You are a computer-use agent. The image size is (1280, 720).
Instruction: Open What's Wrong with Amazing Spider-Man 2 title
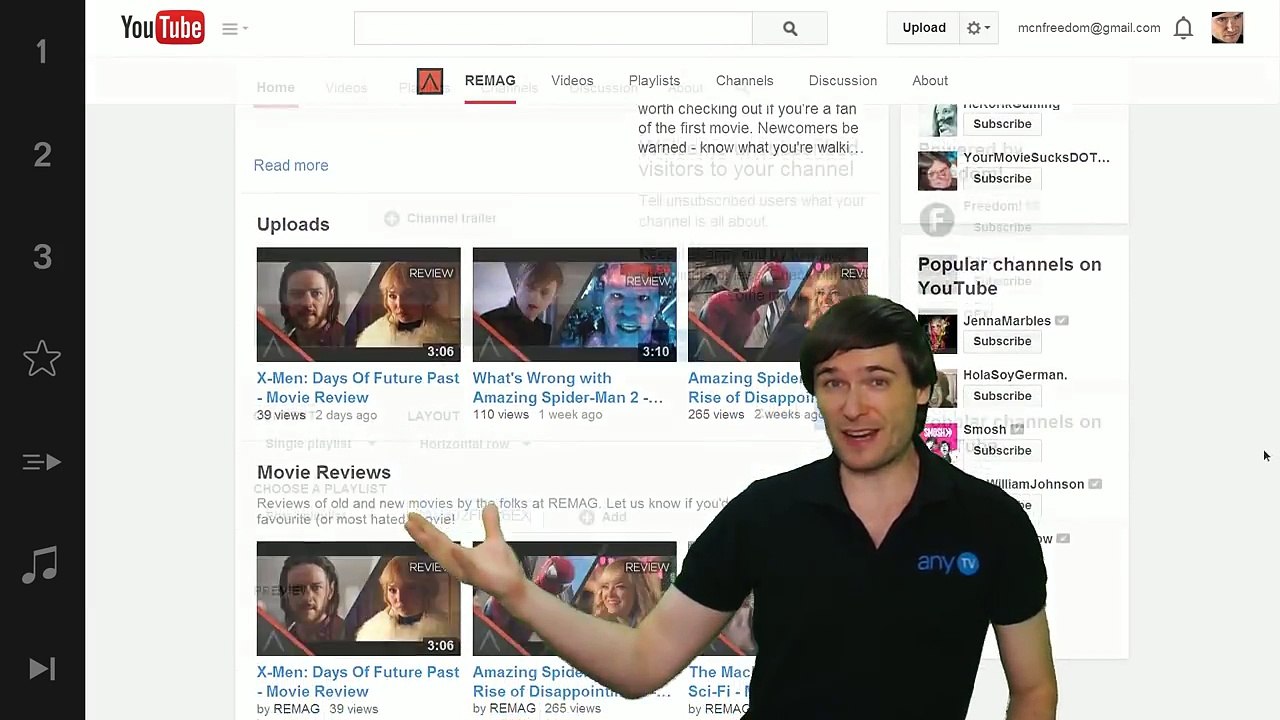(x=568, y=388)
